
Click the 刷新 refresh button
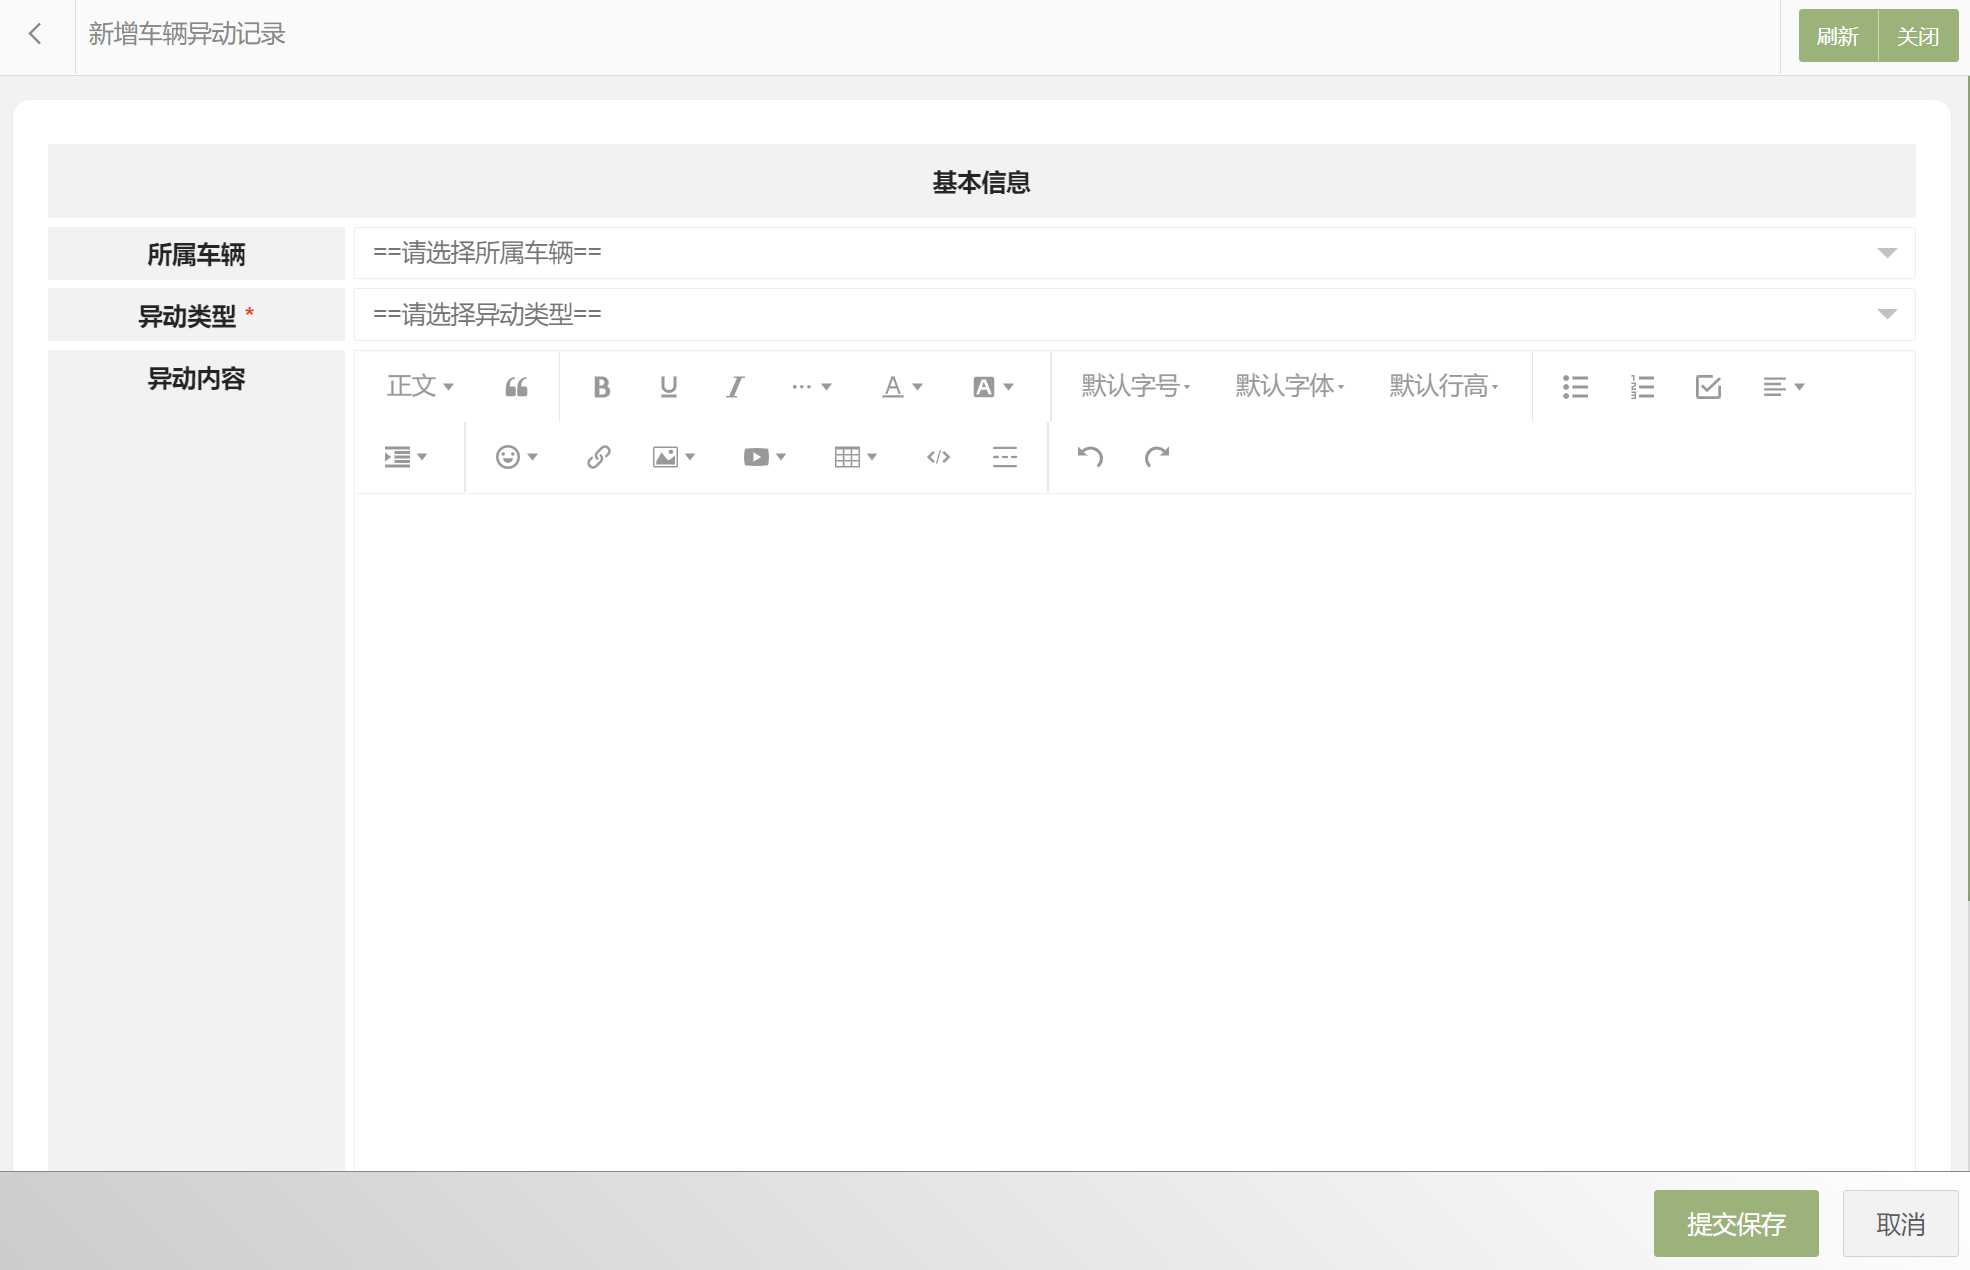[1837, 36]
